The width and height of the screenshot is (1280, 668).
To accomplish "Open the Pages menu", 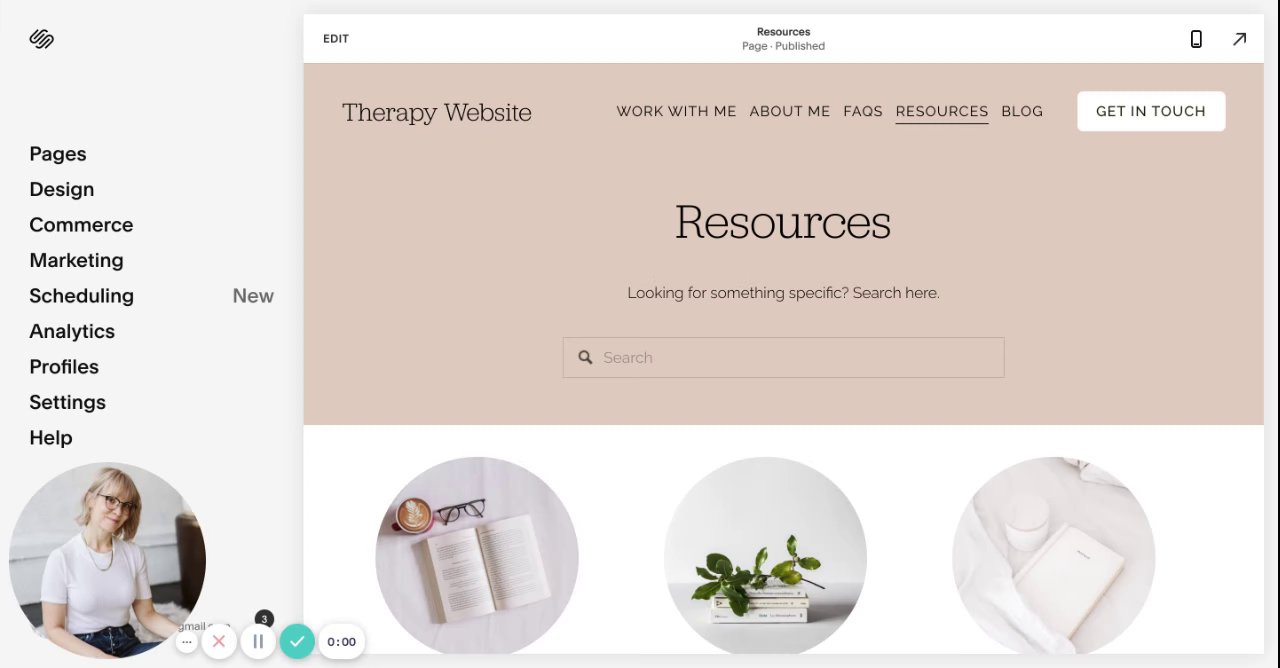I will (x=58, y=154).
